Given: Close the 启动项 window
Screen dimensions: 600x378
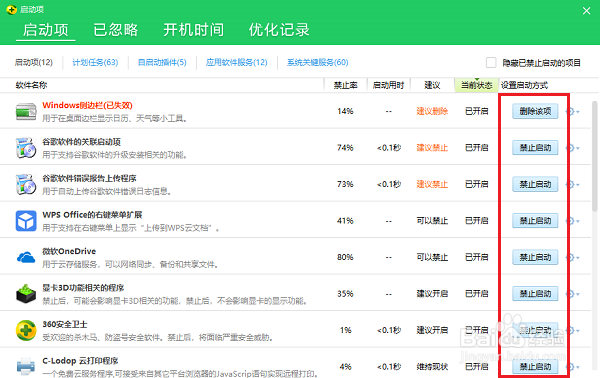Looking at the screenshot, I should (x=586, y=11).
